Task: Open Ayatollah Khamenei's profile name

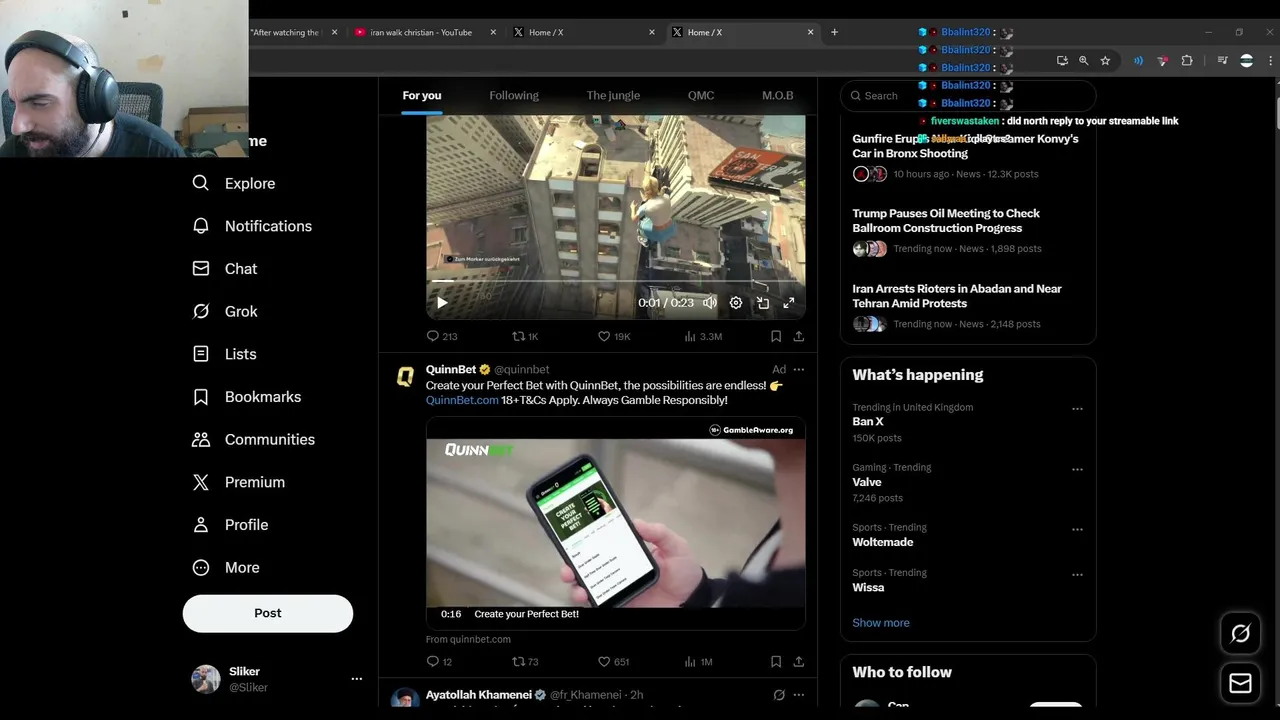Action: tap(479, 695)
